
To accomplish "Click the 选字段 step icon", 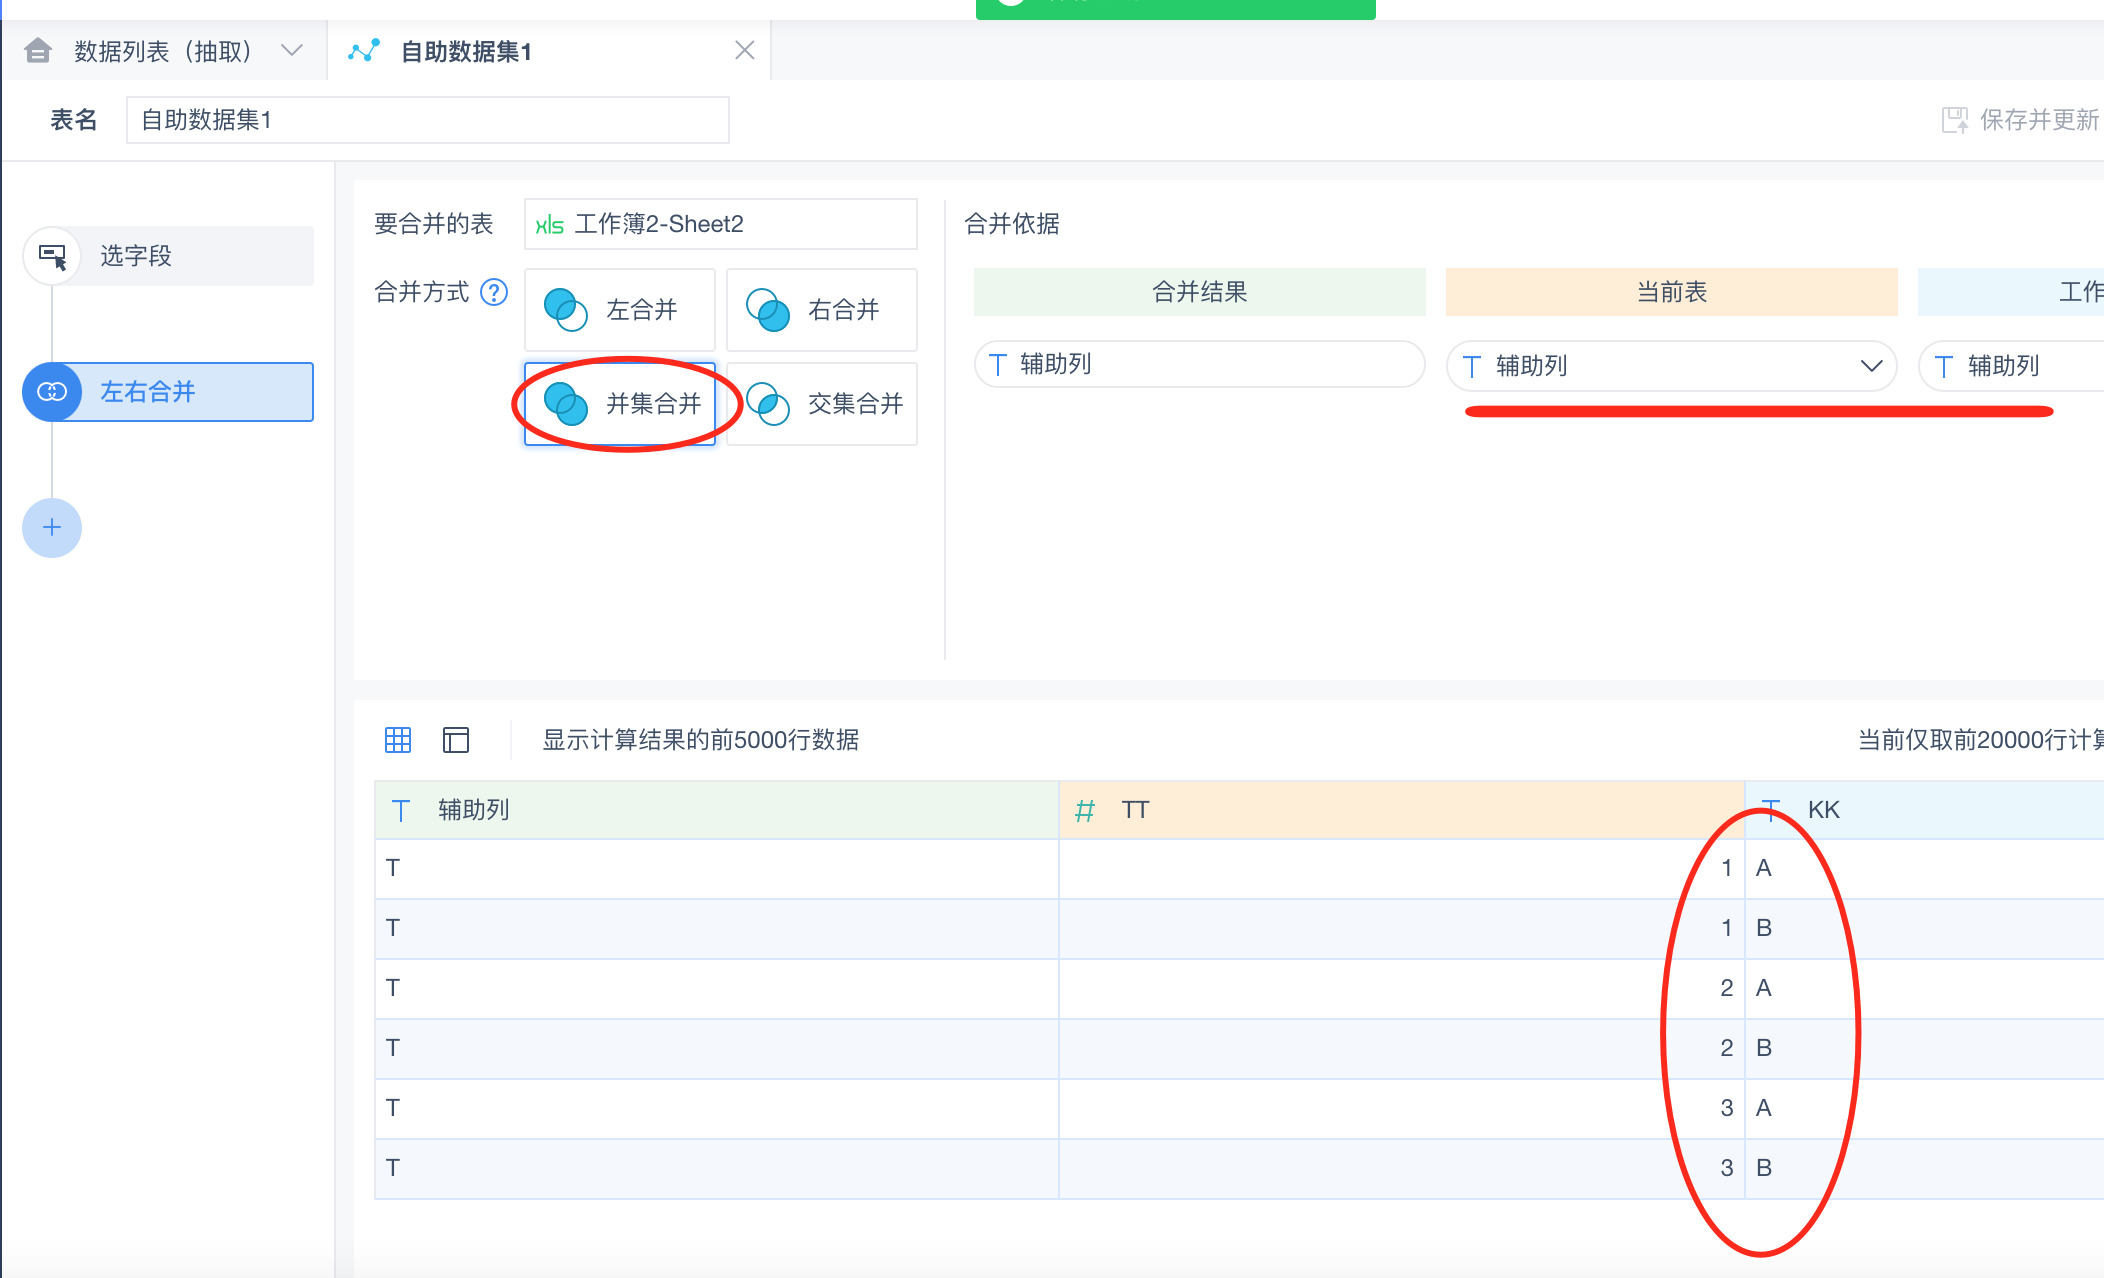I will [52, 256].
